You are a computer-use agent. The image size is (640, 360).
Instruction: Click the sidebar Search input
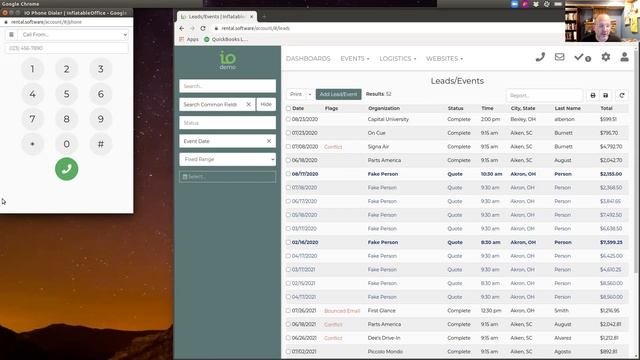(x=227, y=86)
